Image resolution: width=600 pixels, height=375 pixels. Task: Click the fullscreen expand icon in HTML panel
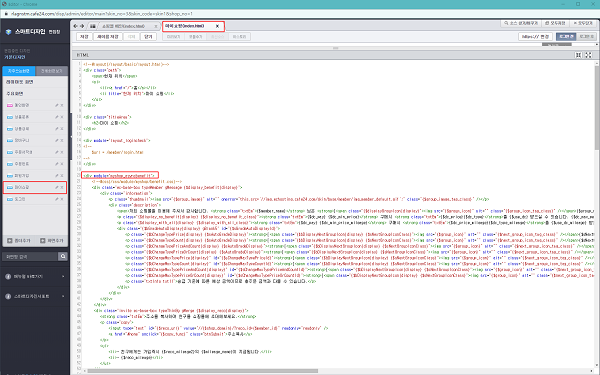[x=589, y=55]
